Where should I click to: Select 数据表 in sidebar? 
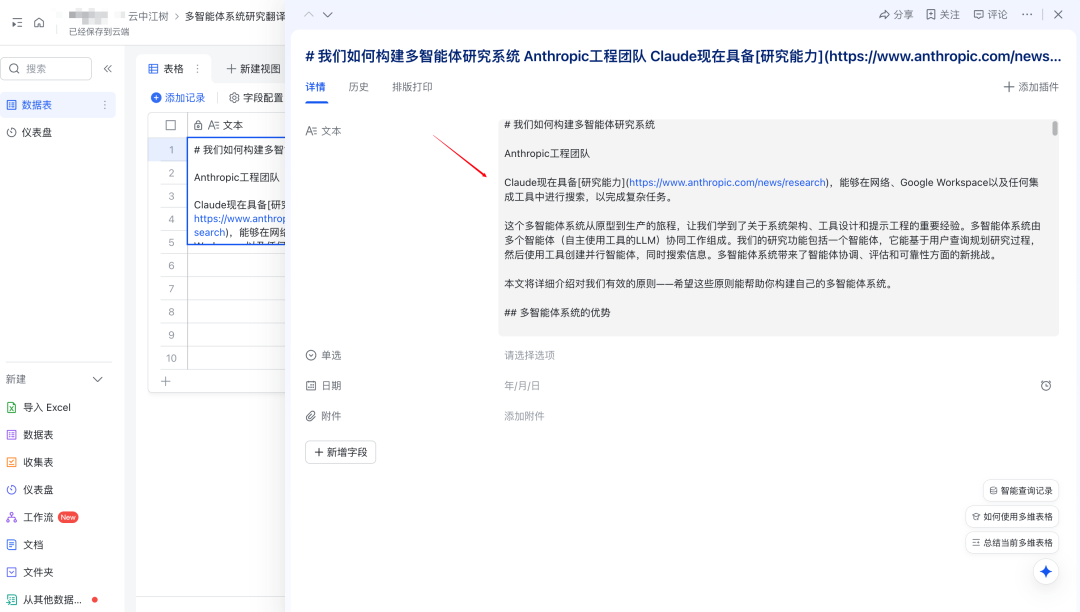click(58, 105)
